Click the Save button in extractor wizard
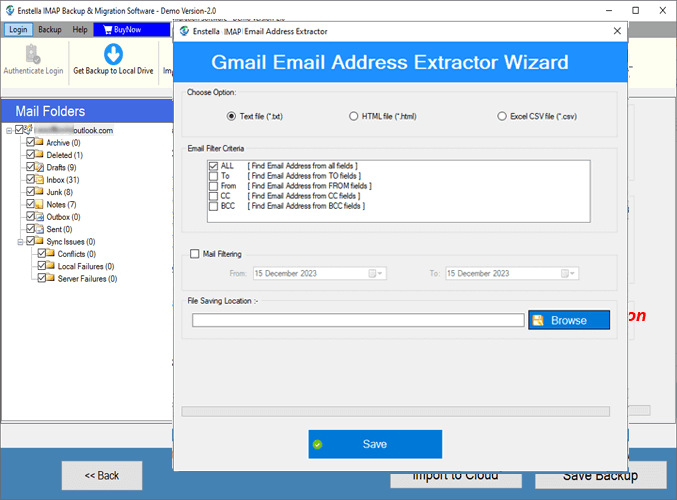The width and height of the screenshot is (677, 500). [375, 444]
